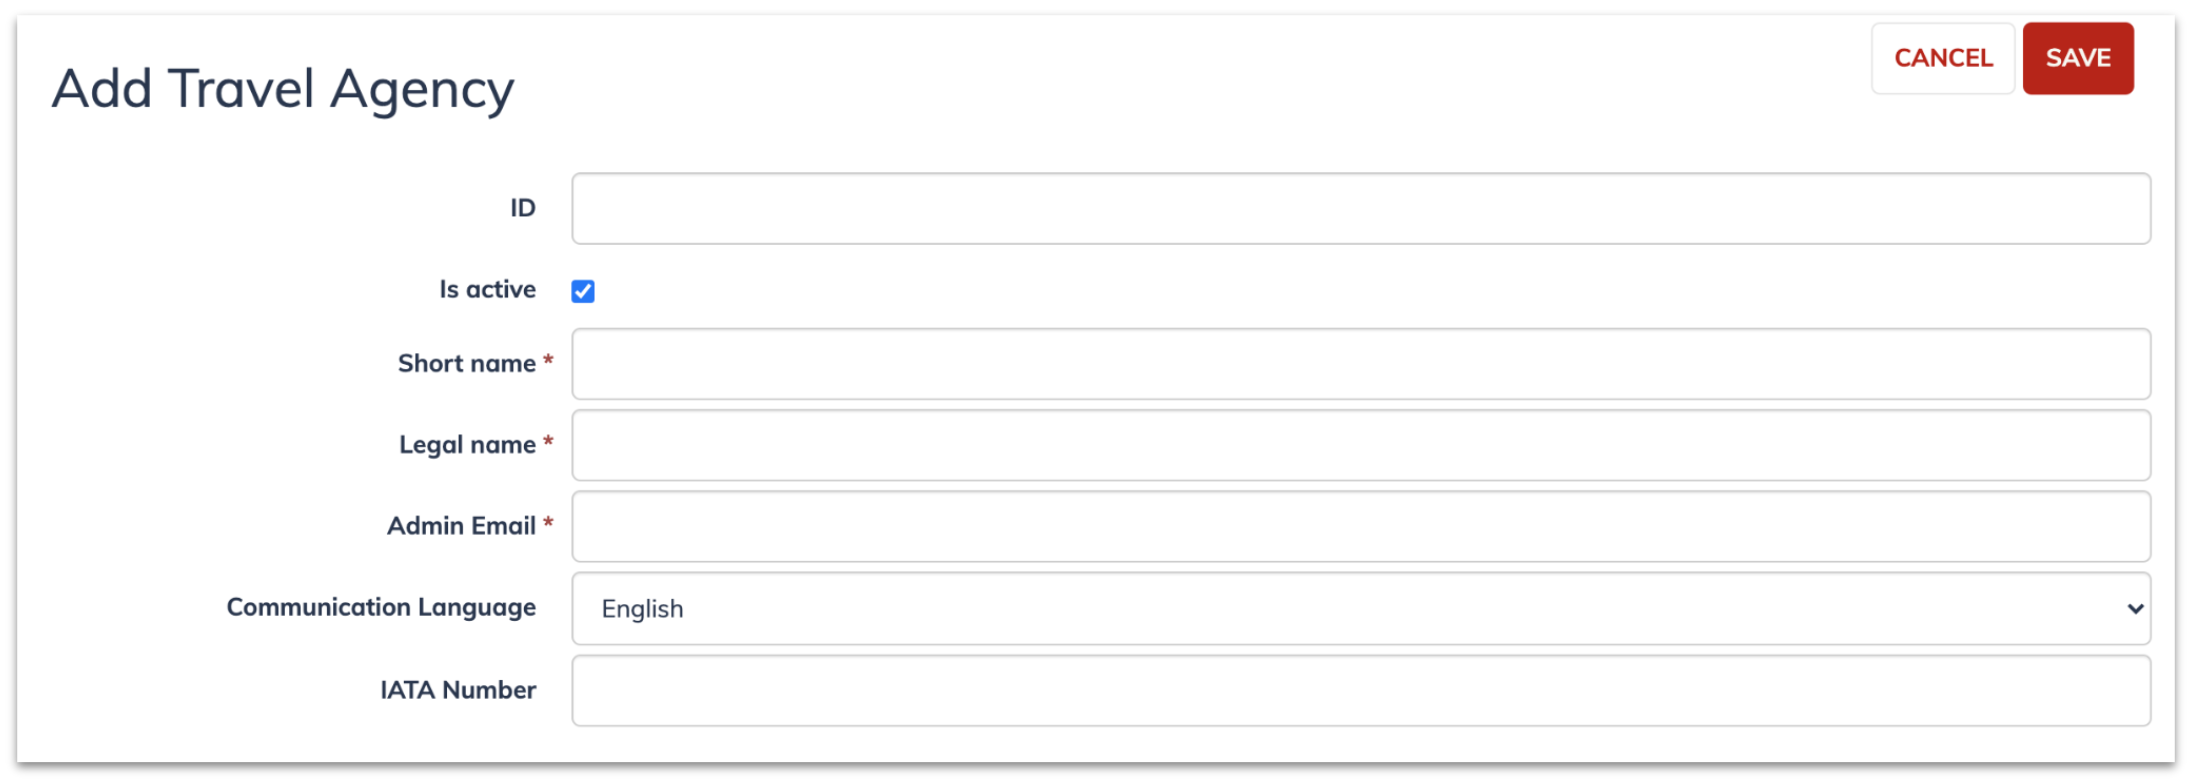The width and height of the screenshot is (2190, 780).
Task: Cancel adding the travel agency
Action: click(1943, 58)
